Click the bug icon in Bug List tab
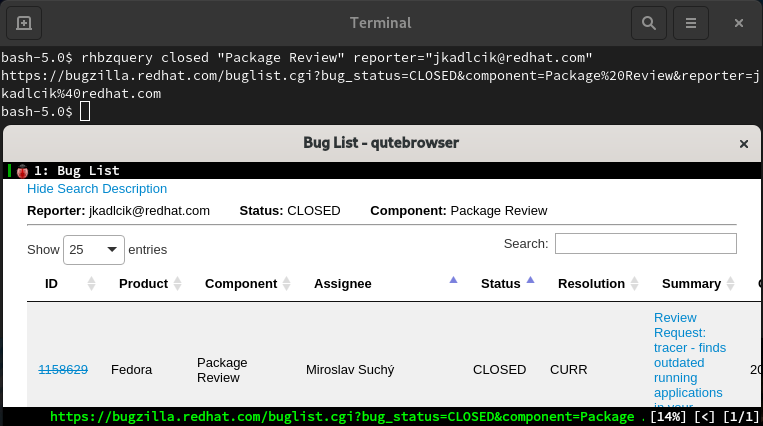This screenshot has width=763, height=426. click(23, 171)
